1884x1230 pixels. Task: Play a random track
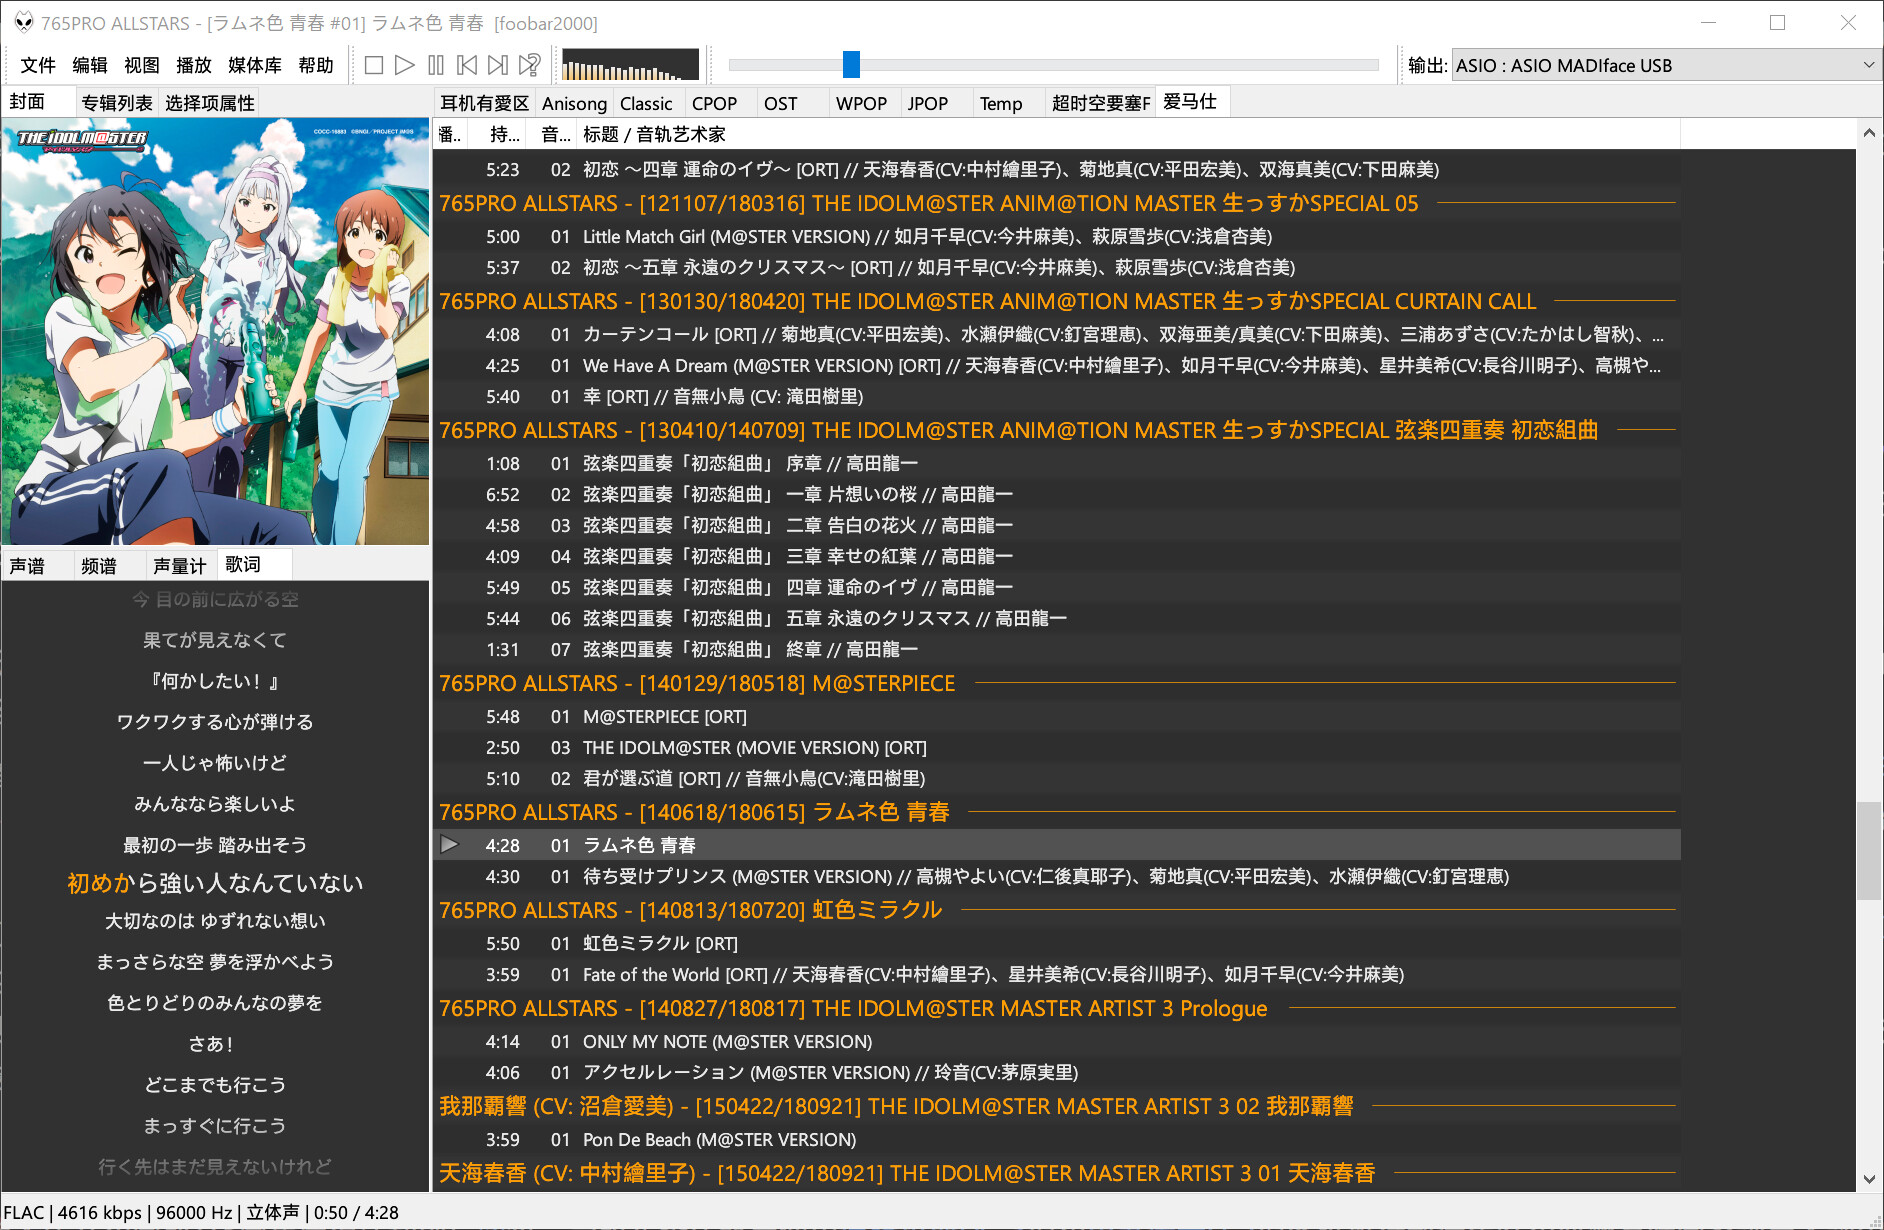[529, 65]
